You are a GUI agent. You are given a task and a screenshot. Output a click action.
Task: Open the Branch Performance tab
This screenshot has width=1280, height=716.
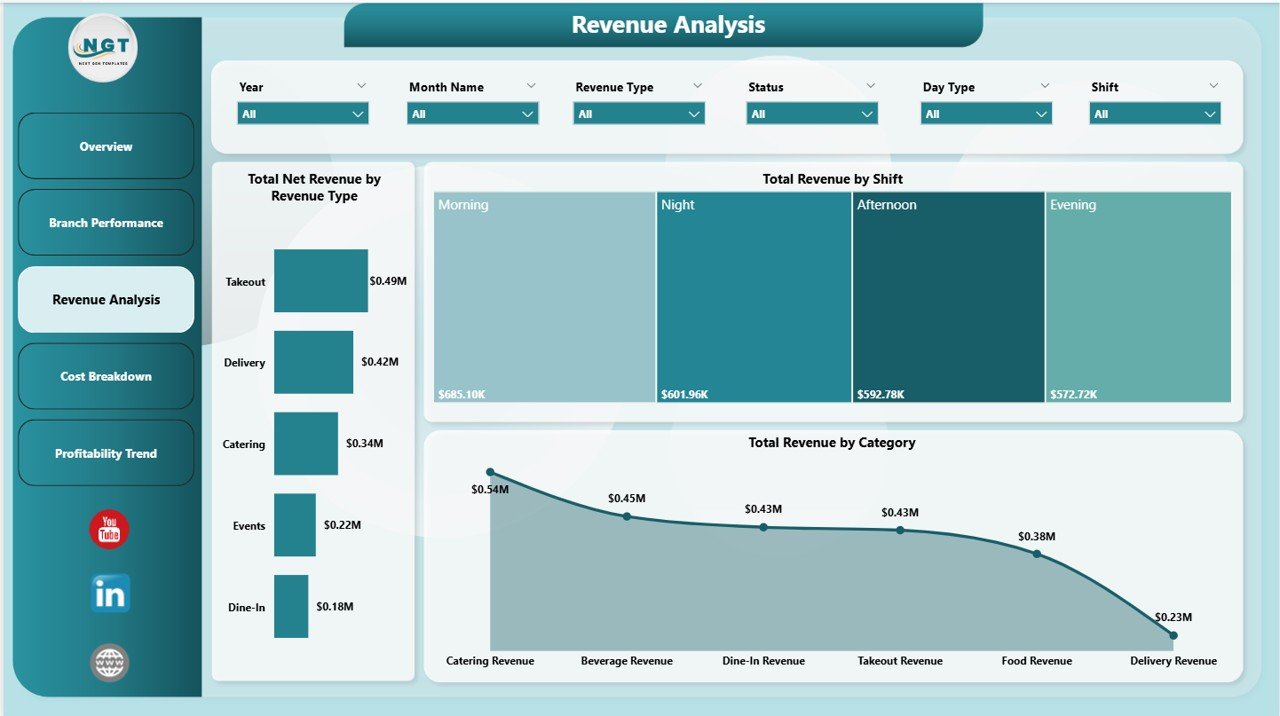[106, 222]
